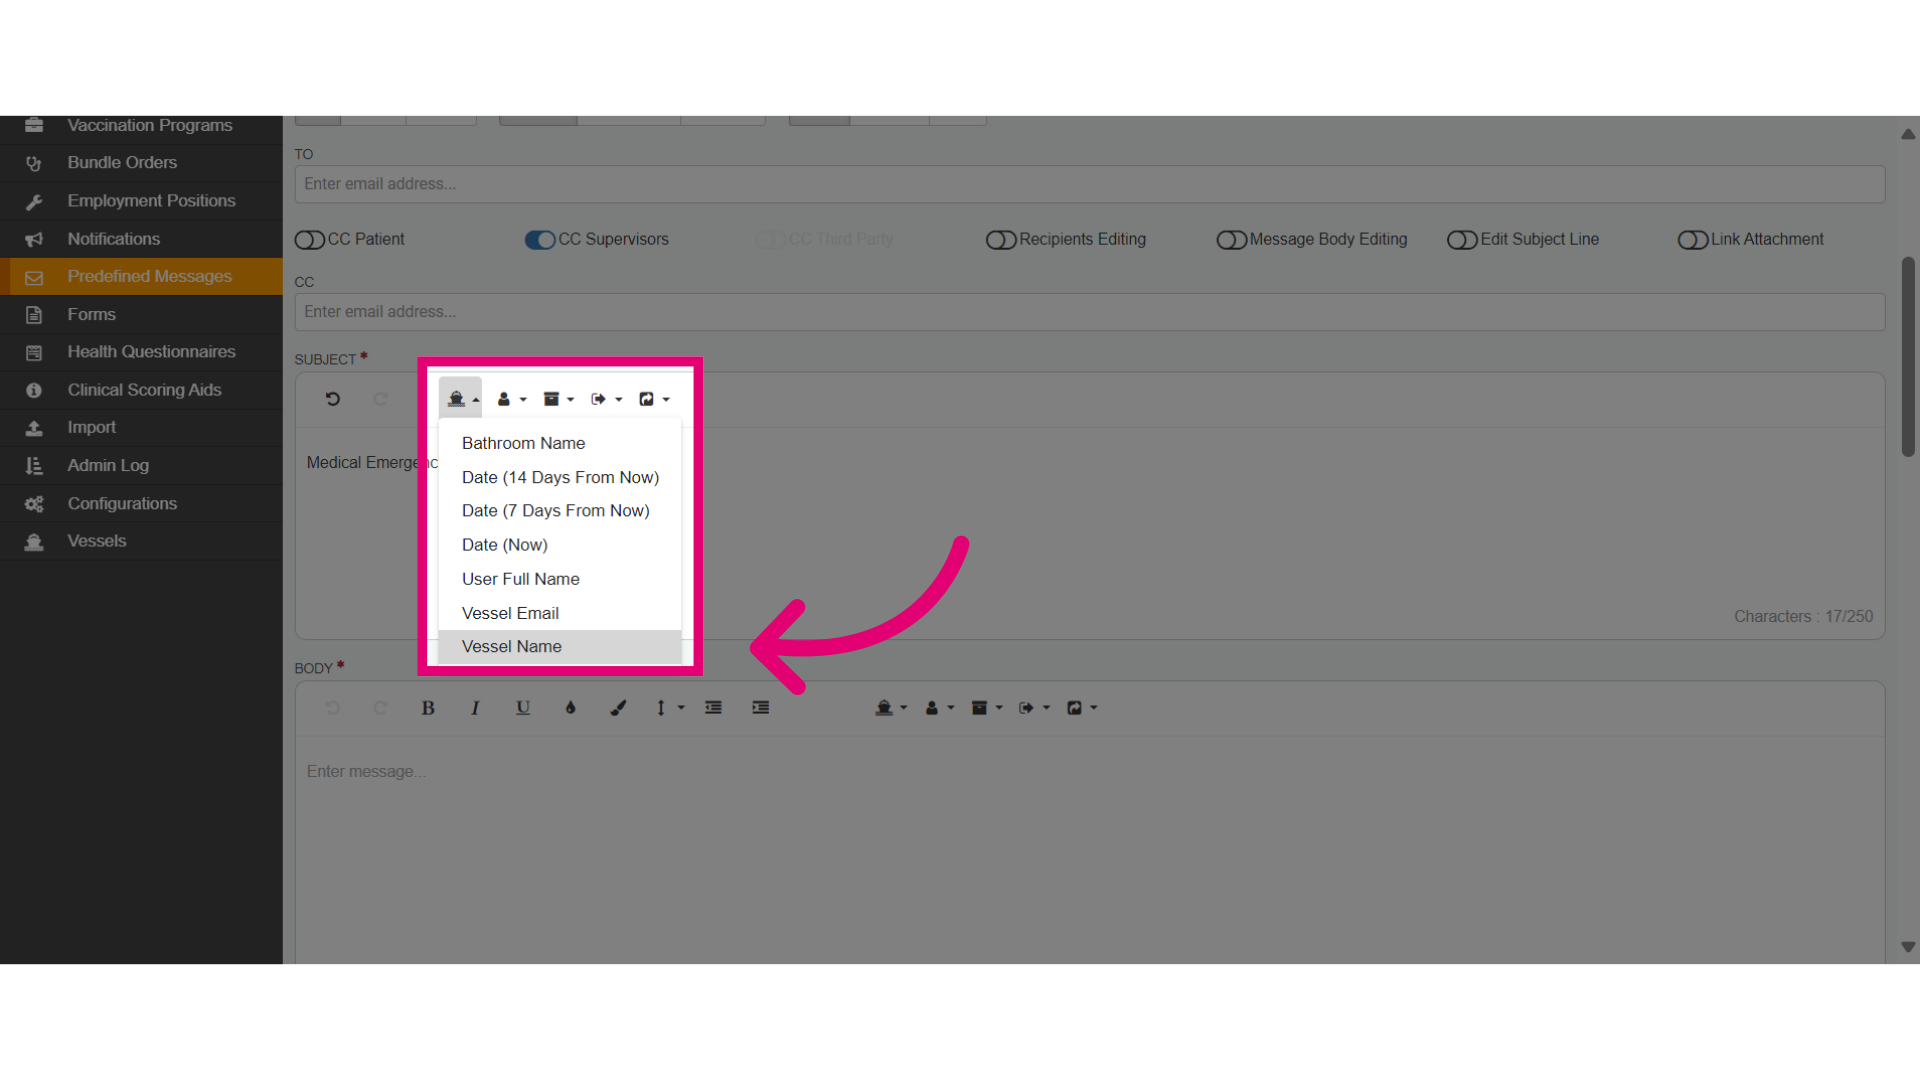Insert Date (14 Days From Now) variable
This screenshot has width=1920, height=1080.
[x=560, y=477]
